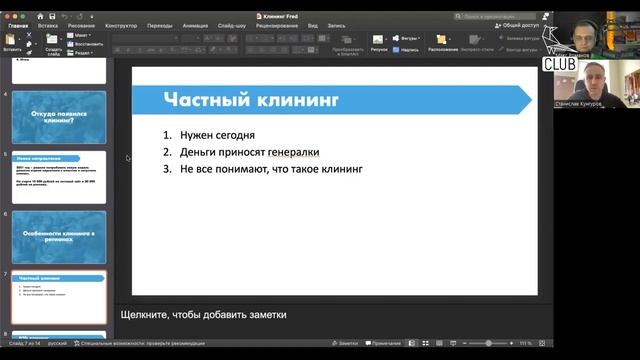This screenshot has height=360, width=640.
Task: Open the Анимация ribbon tab
Action: point(195,26)
